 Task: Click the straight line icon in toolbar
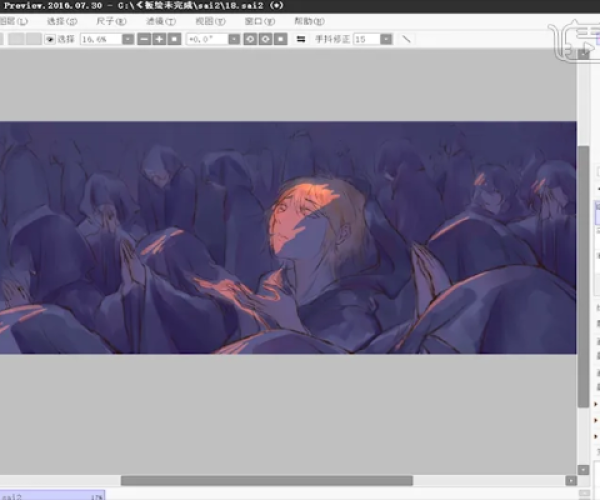tap(407, 39)
